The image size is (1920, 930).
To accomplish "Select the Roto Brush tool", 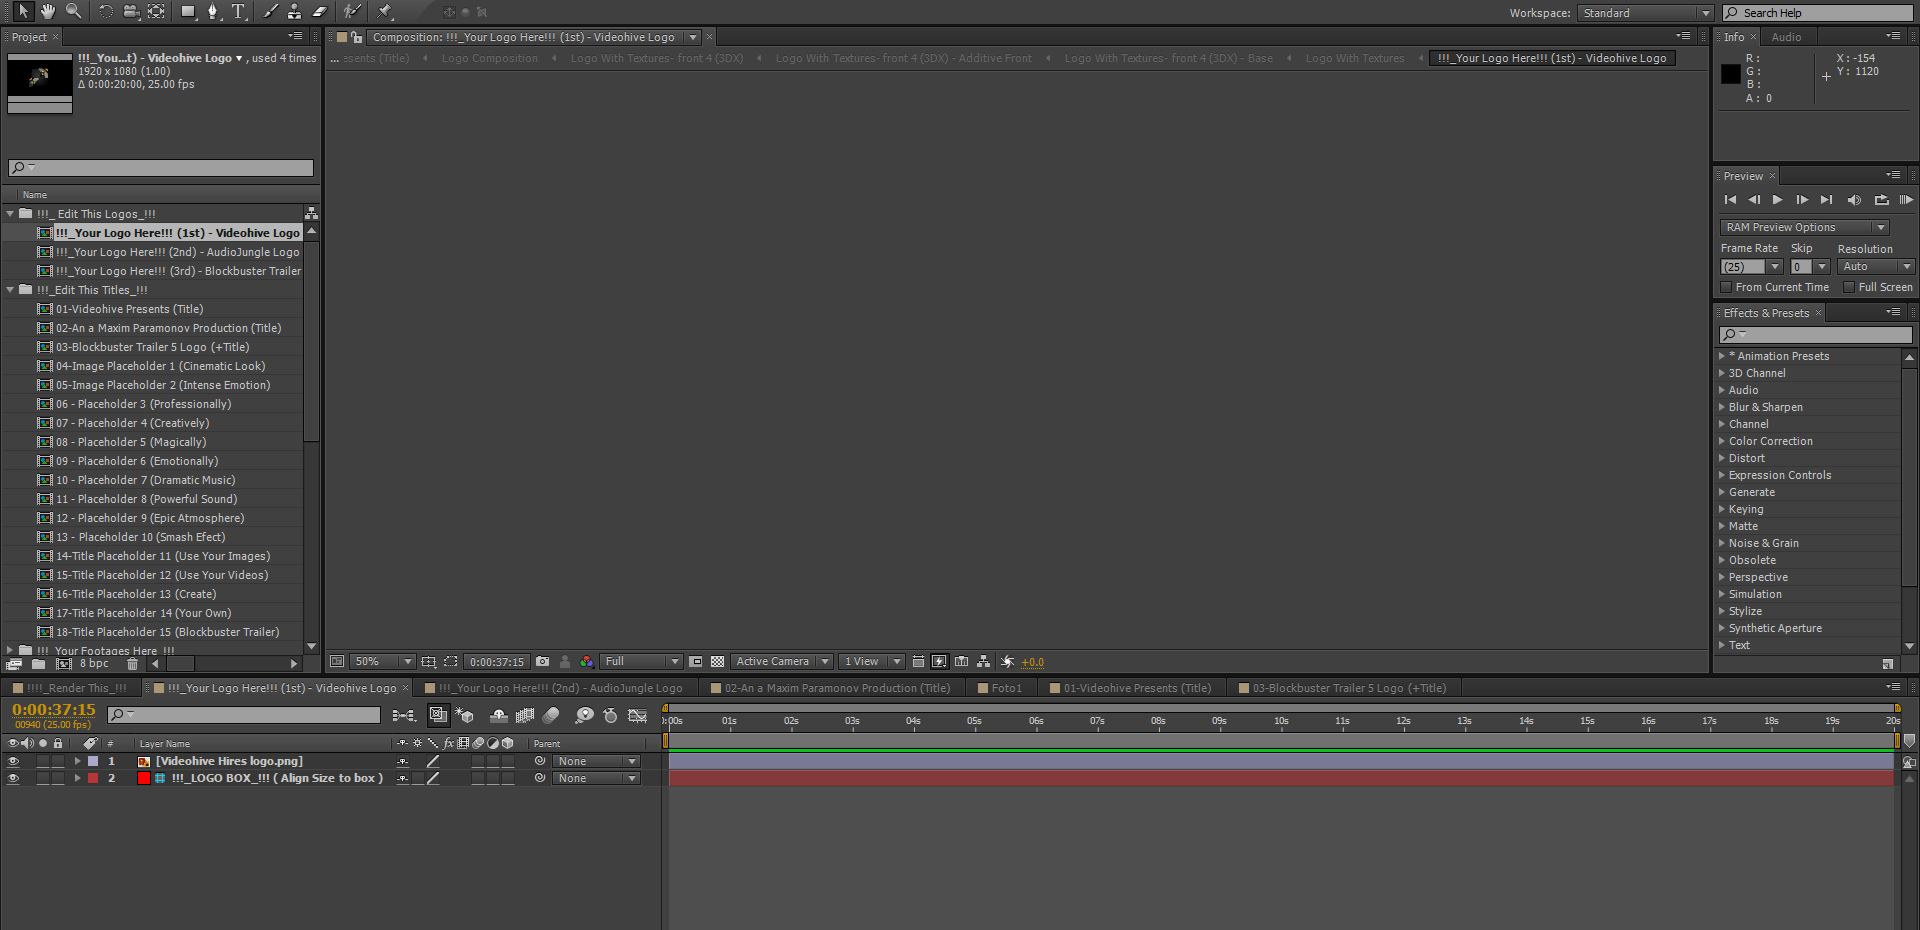I will tap(351, 11).
